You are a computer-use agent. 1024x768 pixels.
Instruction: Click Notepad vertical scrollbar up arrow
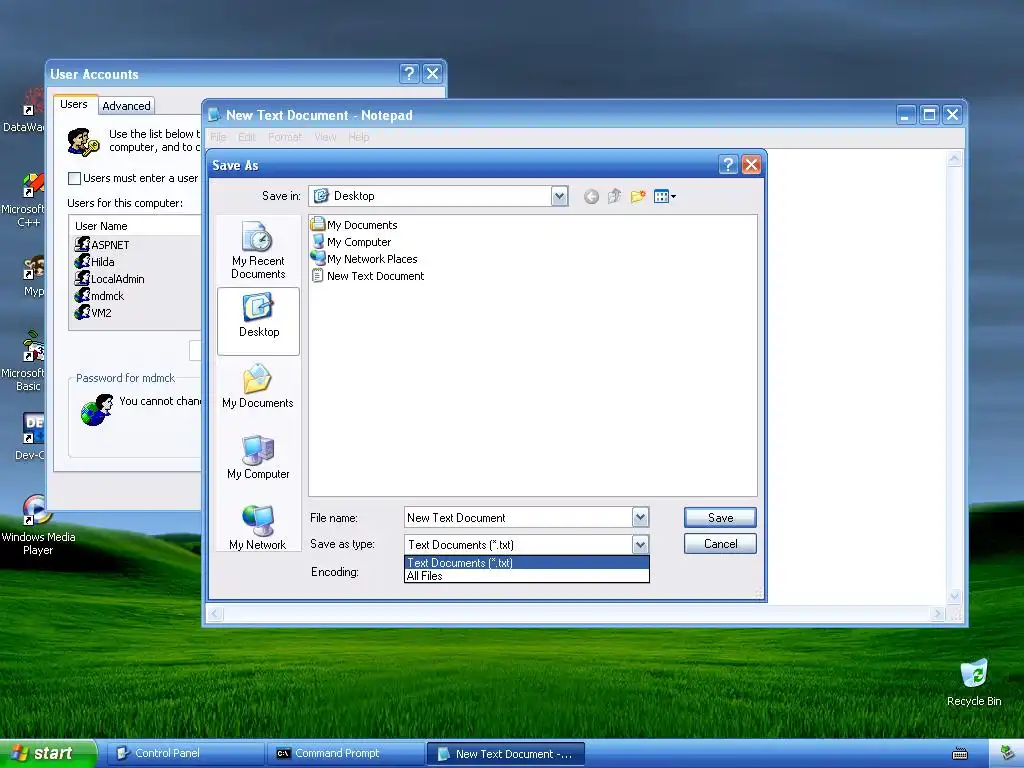click(955, 159)
